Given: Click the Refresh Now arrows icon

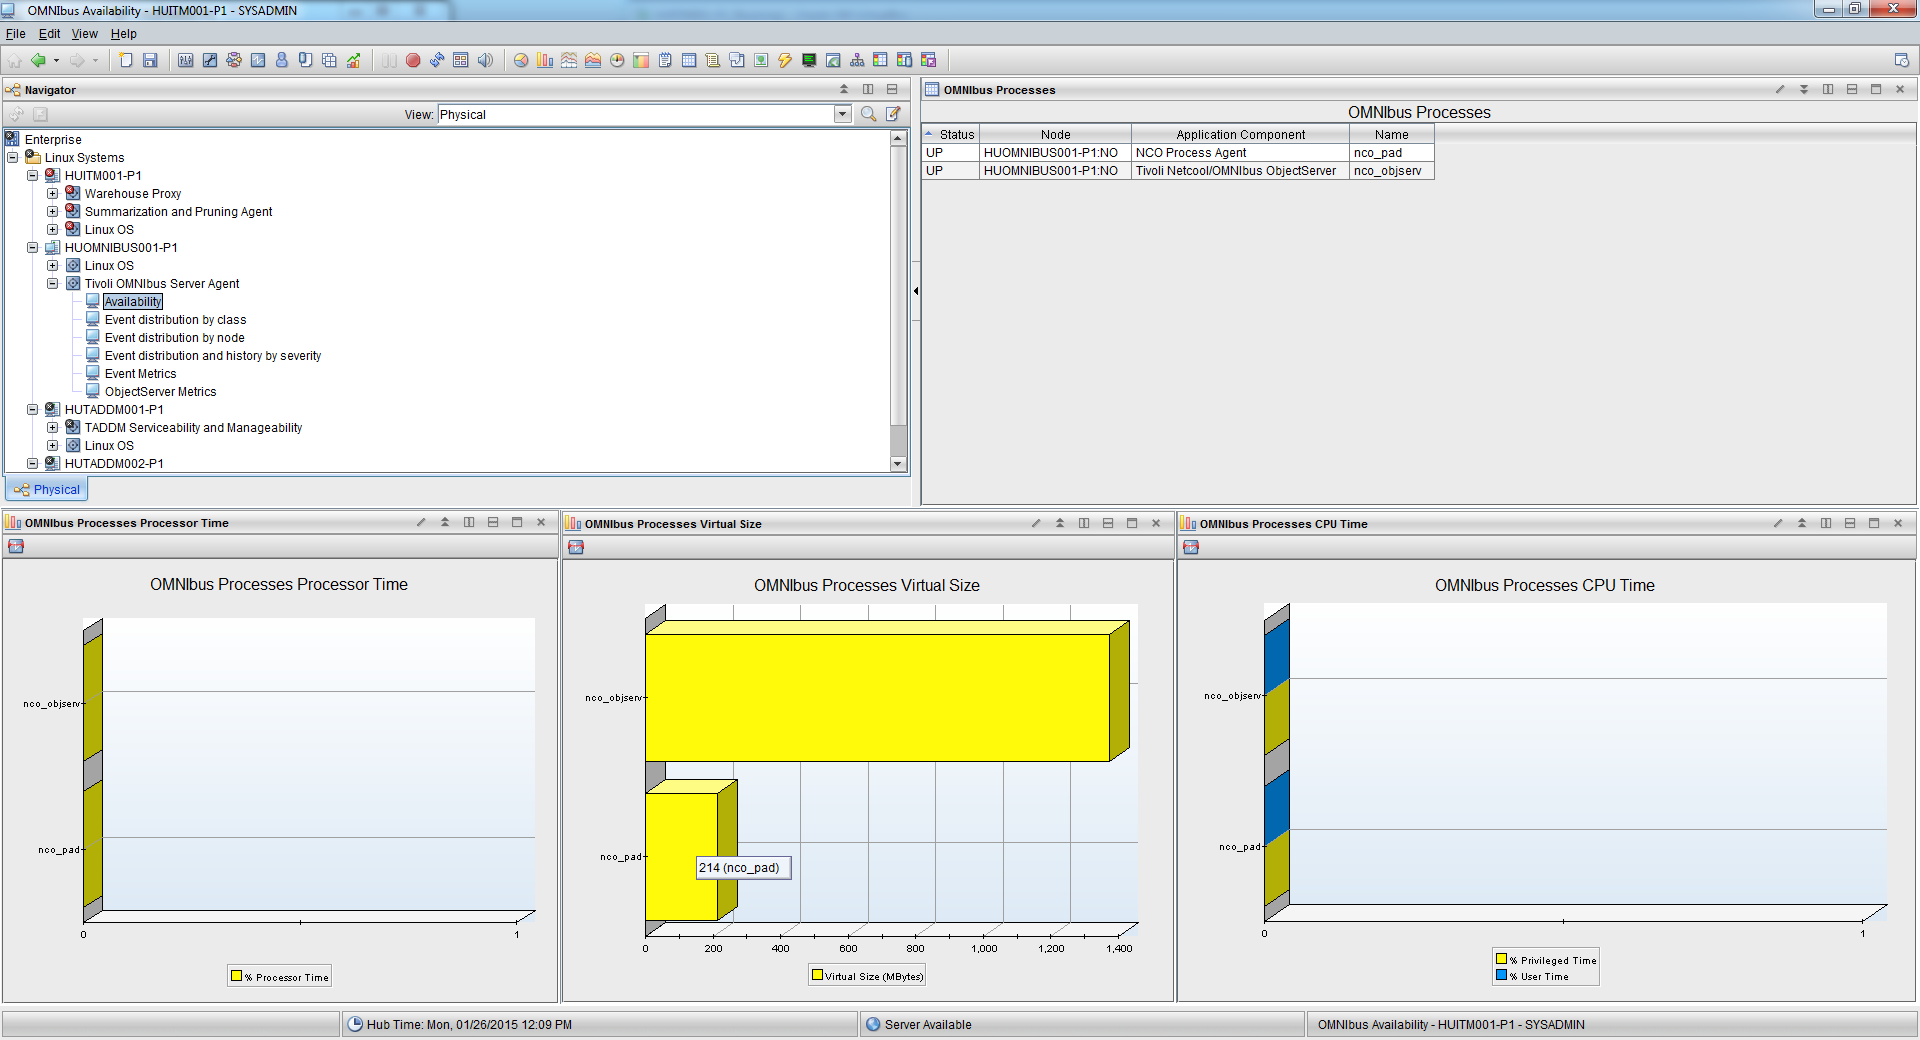Looking at the screenshot, I should click(x=437, y=60).
